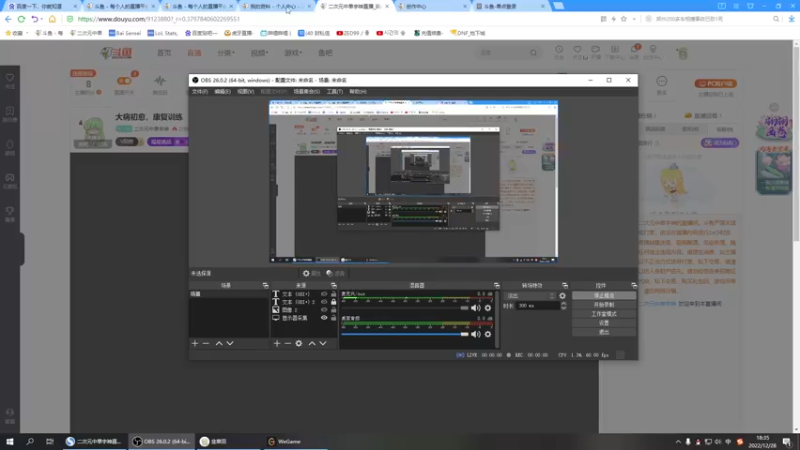
Task: Click the transition 时长 duration field
Action: coord(538,306)
